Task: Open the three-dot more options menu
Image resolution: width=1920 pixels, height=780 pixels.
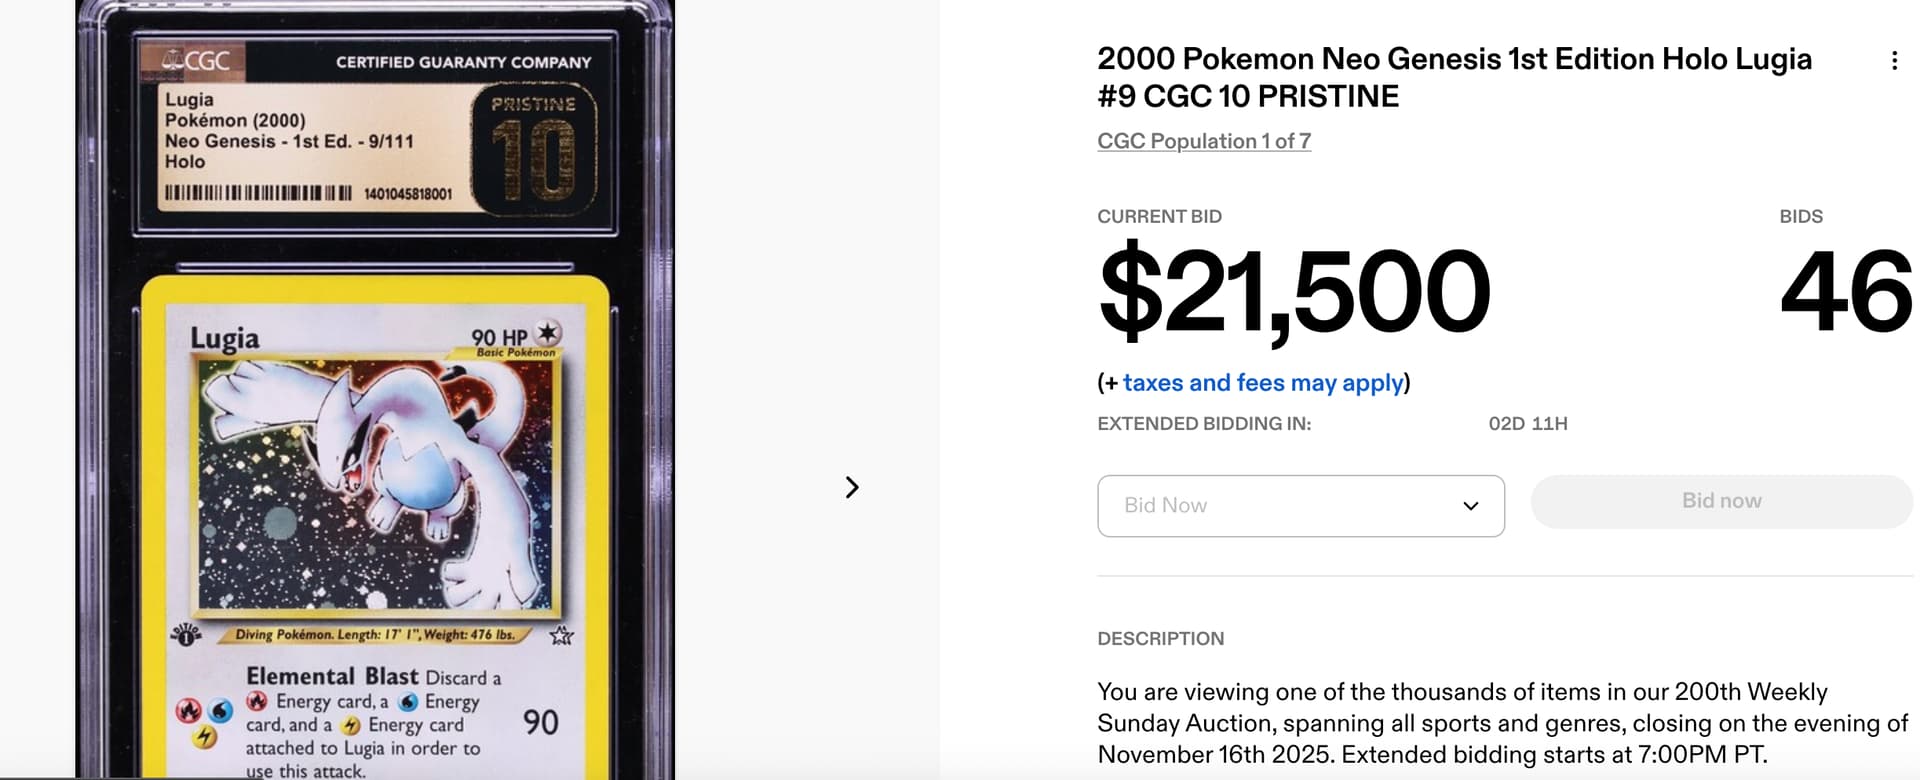Action: (x=1894, y=61)
